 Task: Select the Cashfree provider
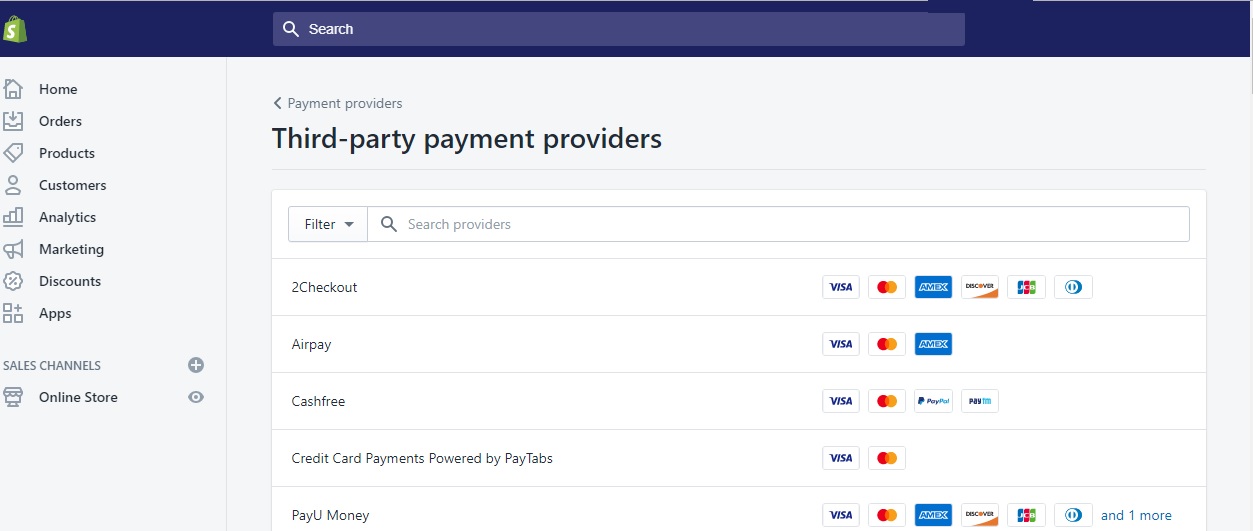(x=739, y=401)
